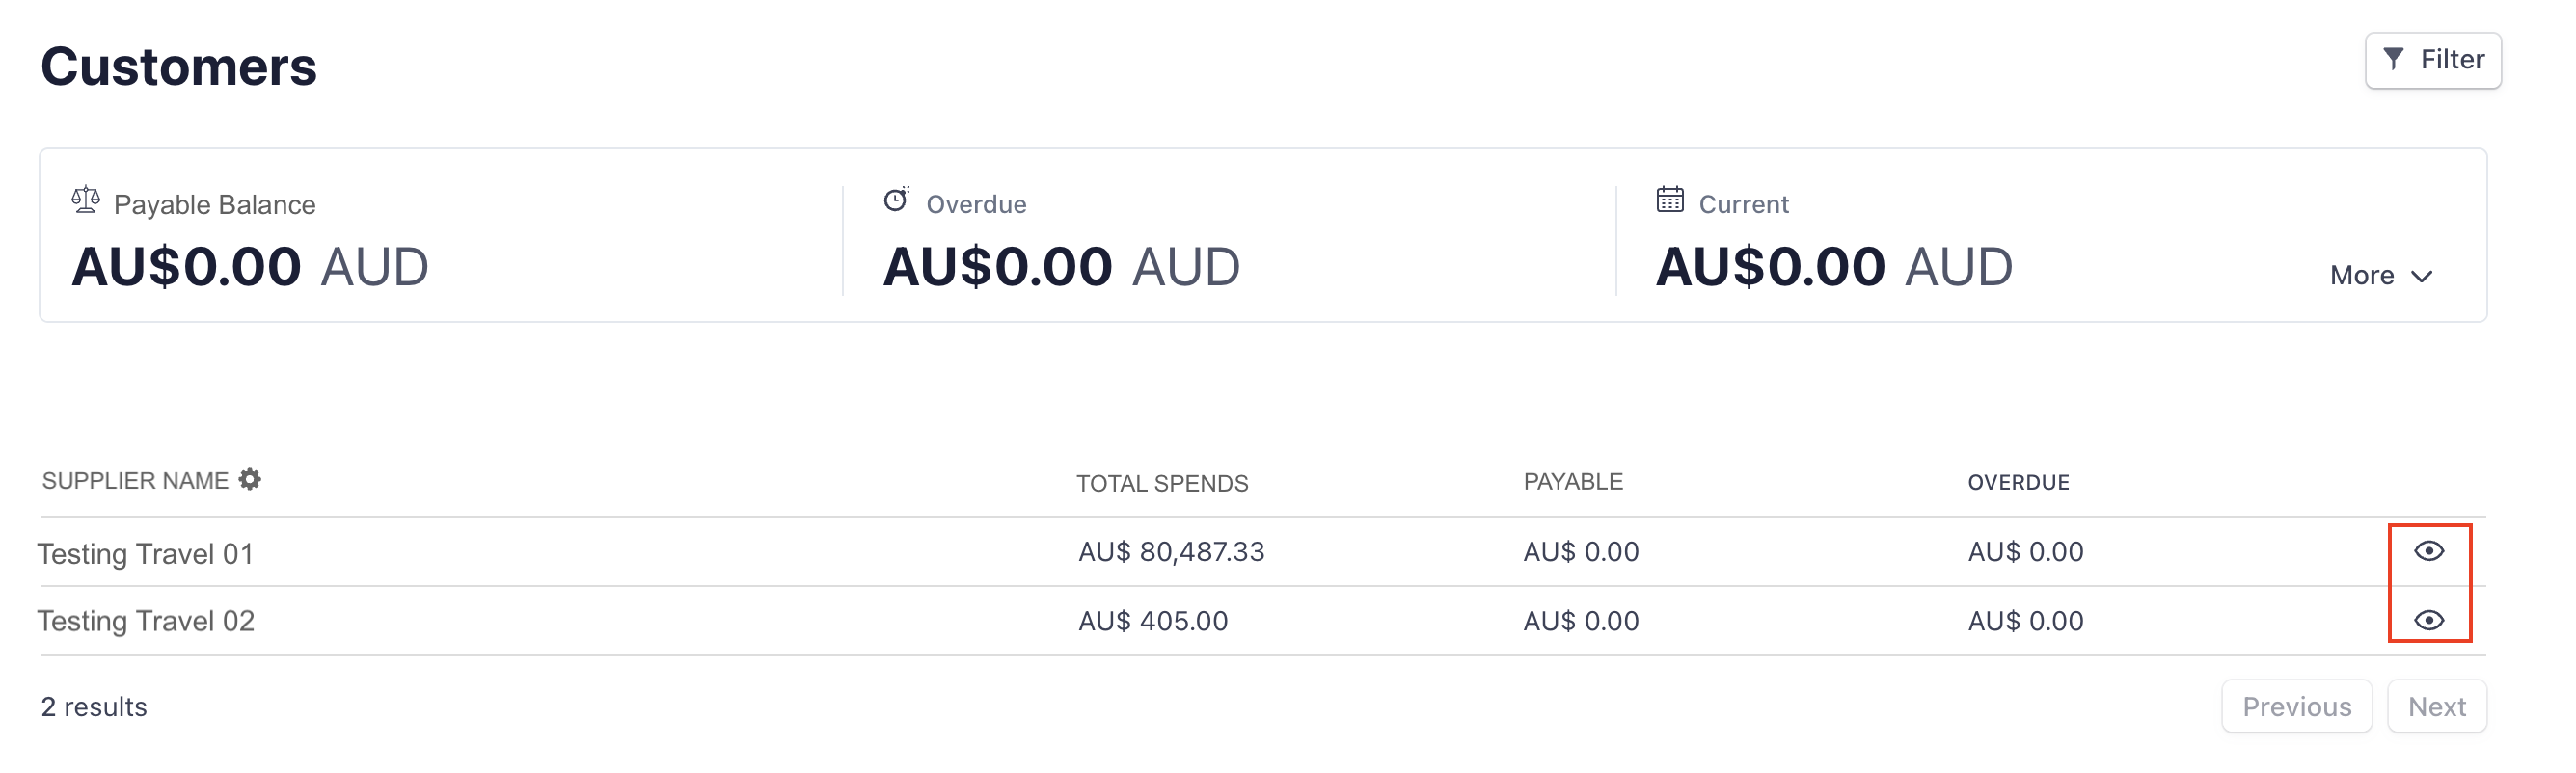View details for Testing Travel 02
The image size is (2576, 773).
(x=2429, y=620)
